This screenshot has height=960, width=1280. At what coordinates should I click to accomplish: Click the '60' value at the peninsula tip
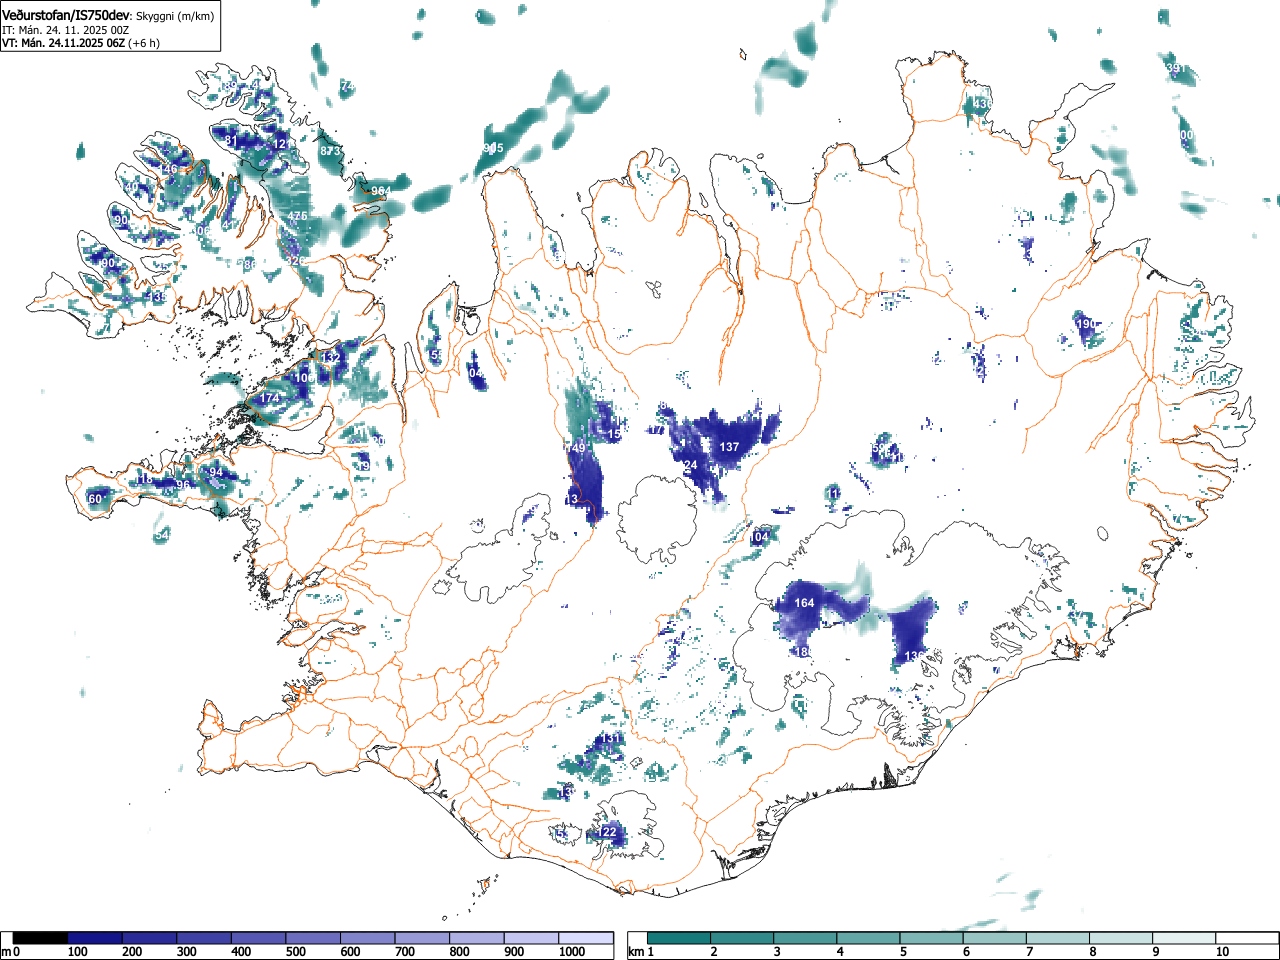[x=96, y=499]
